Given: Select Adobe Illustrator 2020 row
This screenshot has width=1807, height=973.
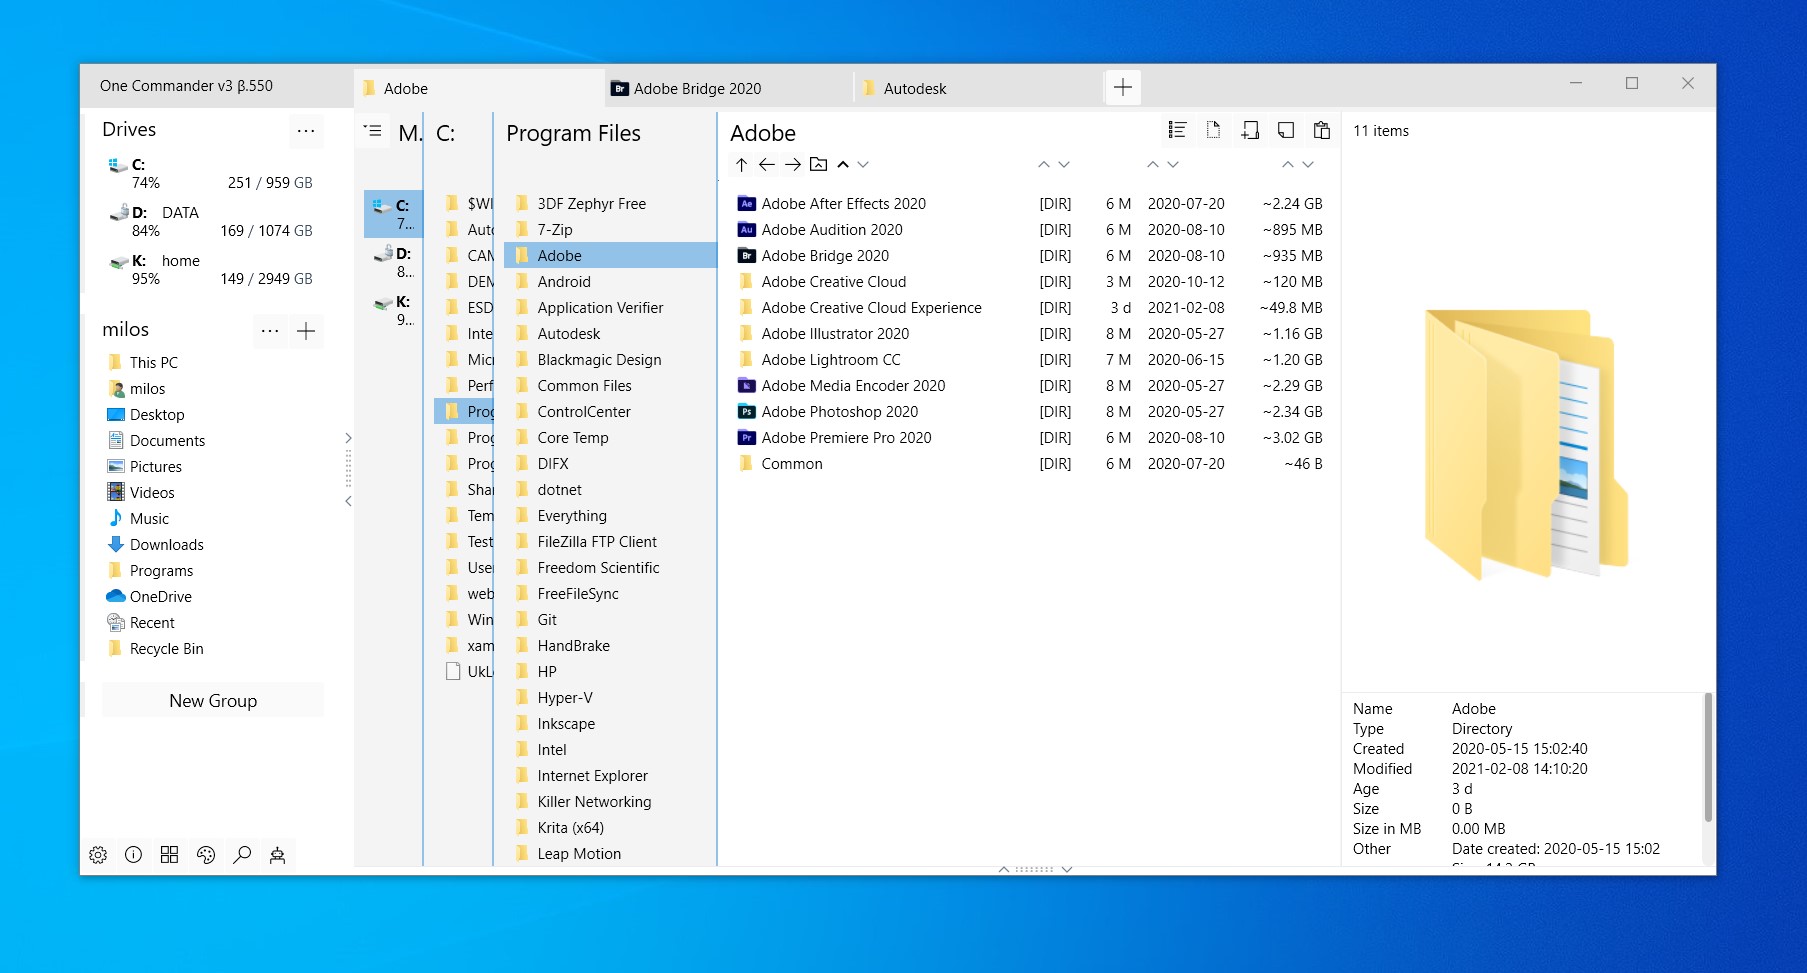Looking at the screenshot, I should pos(1031,334).
